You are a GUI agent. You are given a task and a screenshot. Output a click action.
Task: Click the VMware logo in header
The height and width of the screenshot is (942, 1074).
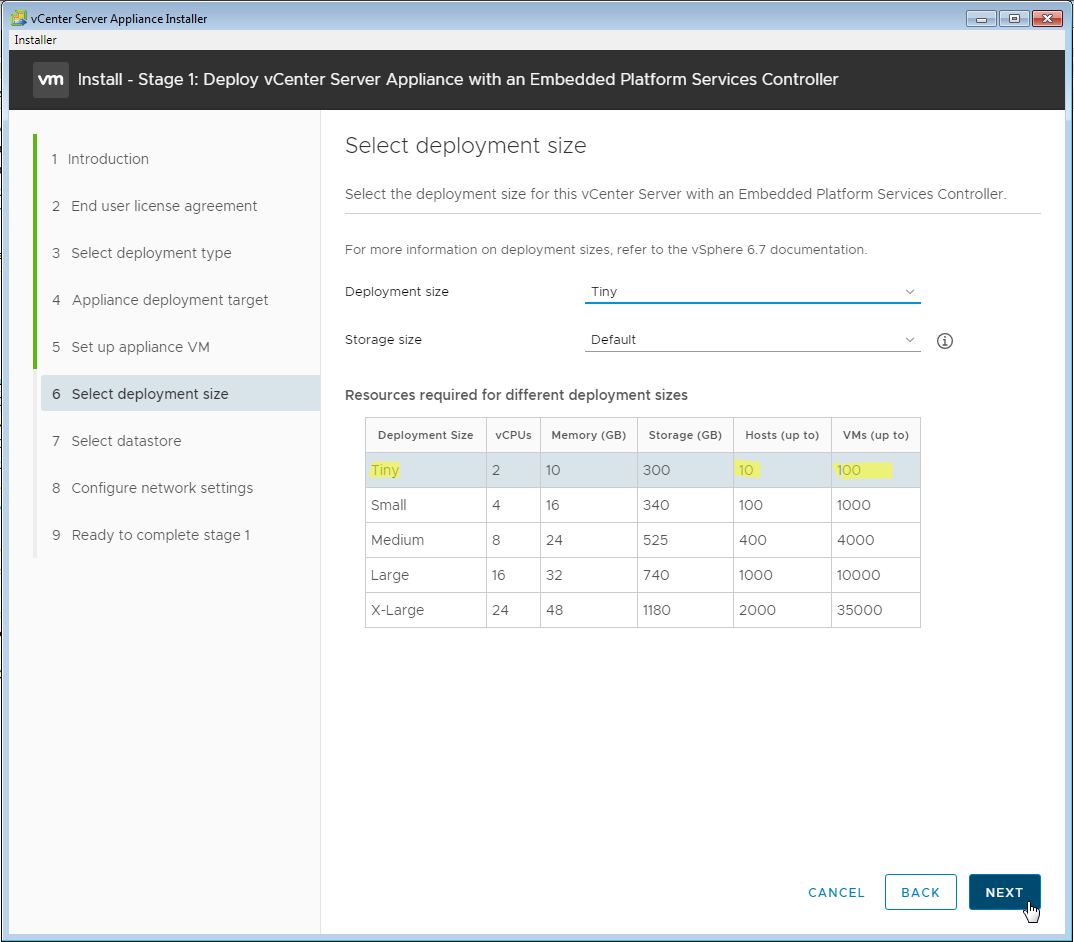(51, 80)
